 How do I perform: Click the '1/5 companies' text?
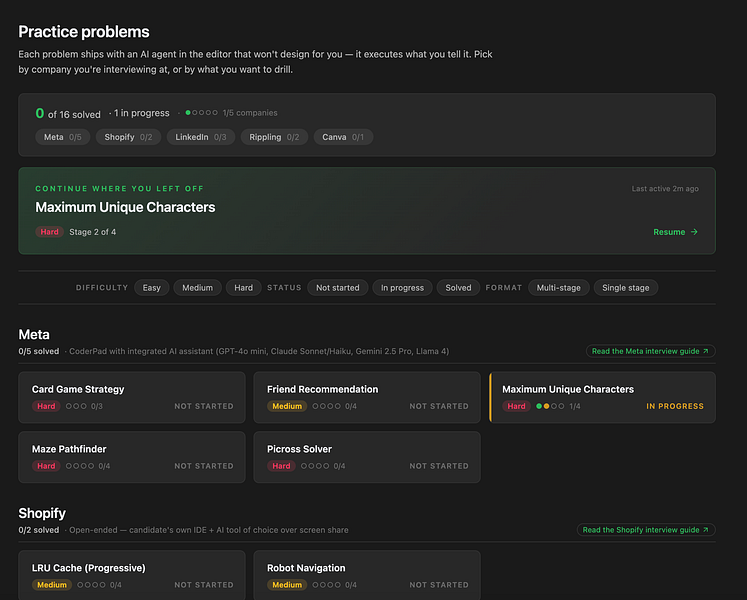coord(250,113)
